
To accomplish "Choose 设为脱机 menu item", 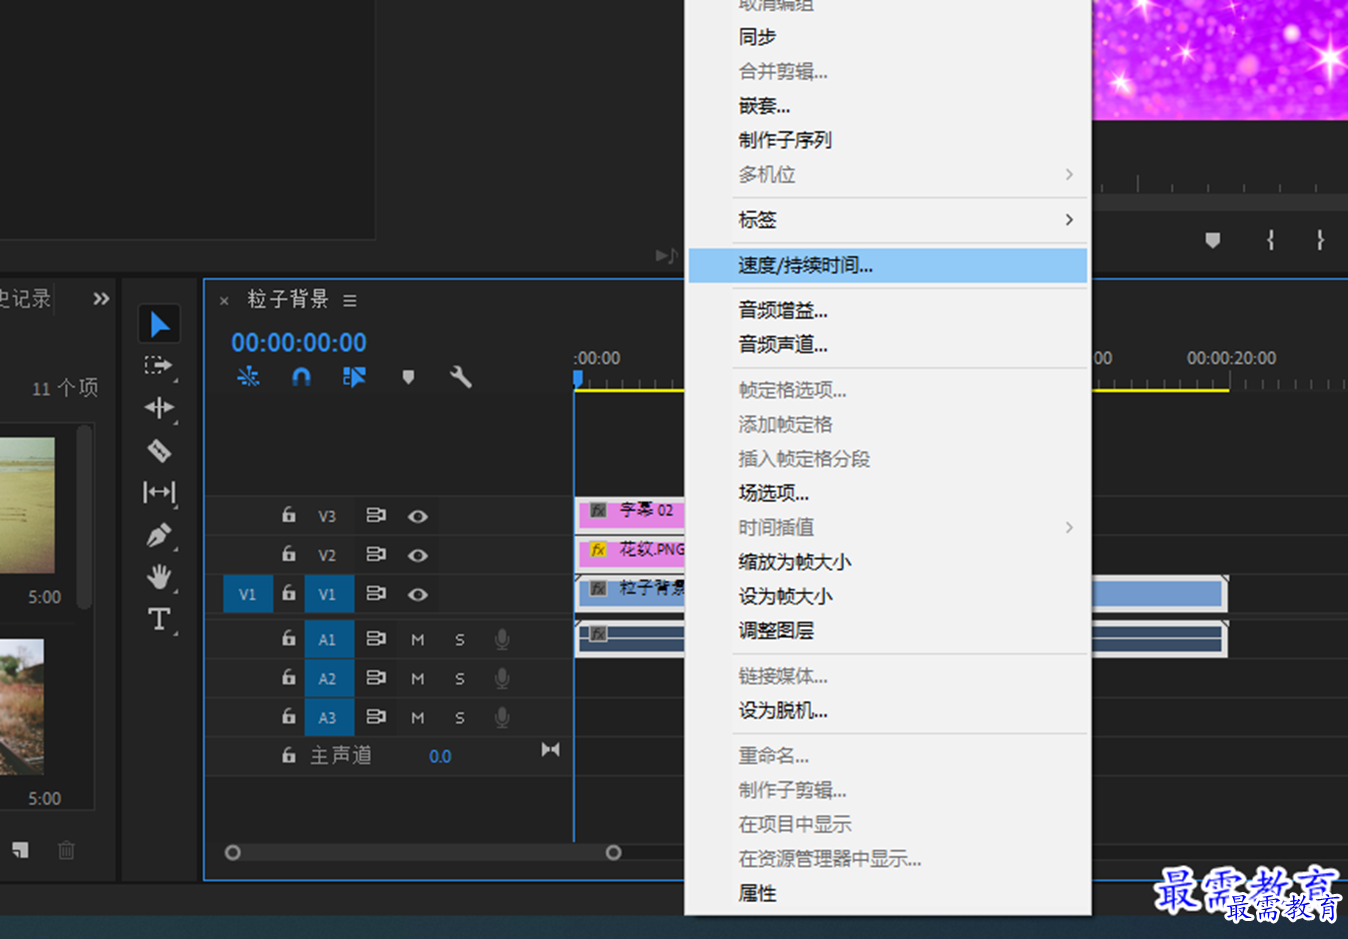I will click(x=888, y=710).
